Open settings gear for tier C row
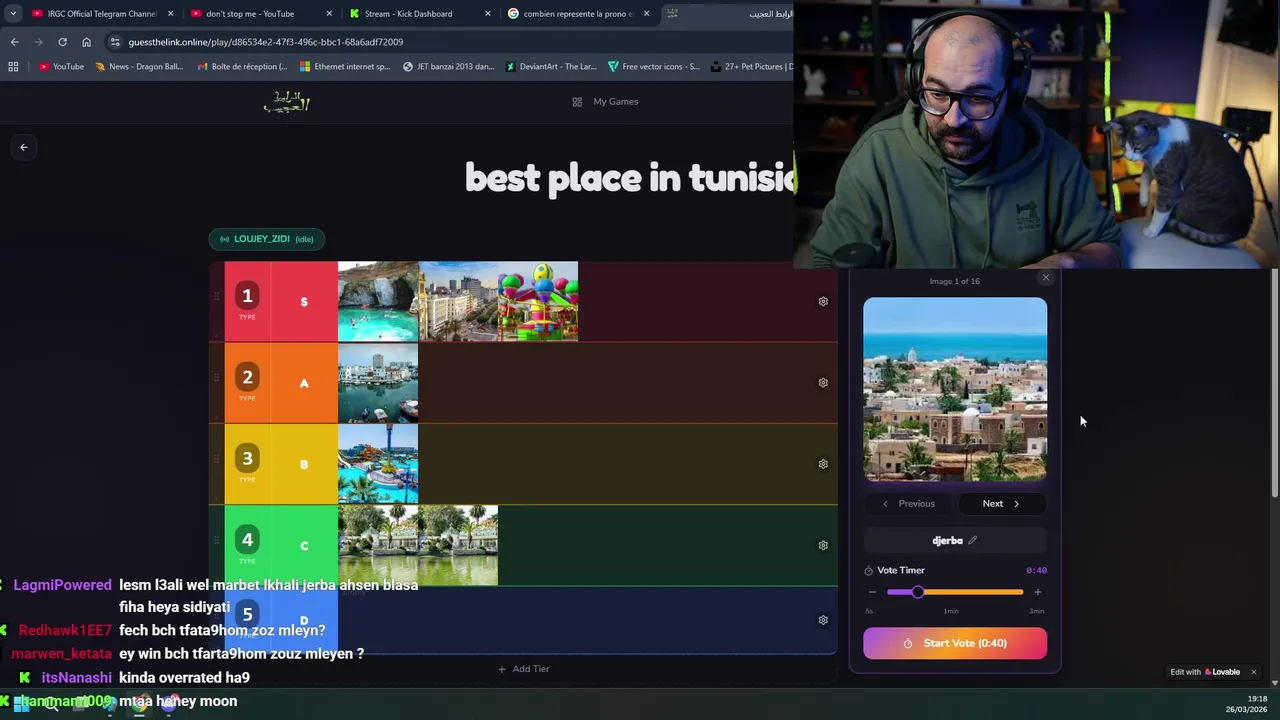The height and width of the screenshot is (720, 1280). (x=823, y=545)
